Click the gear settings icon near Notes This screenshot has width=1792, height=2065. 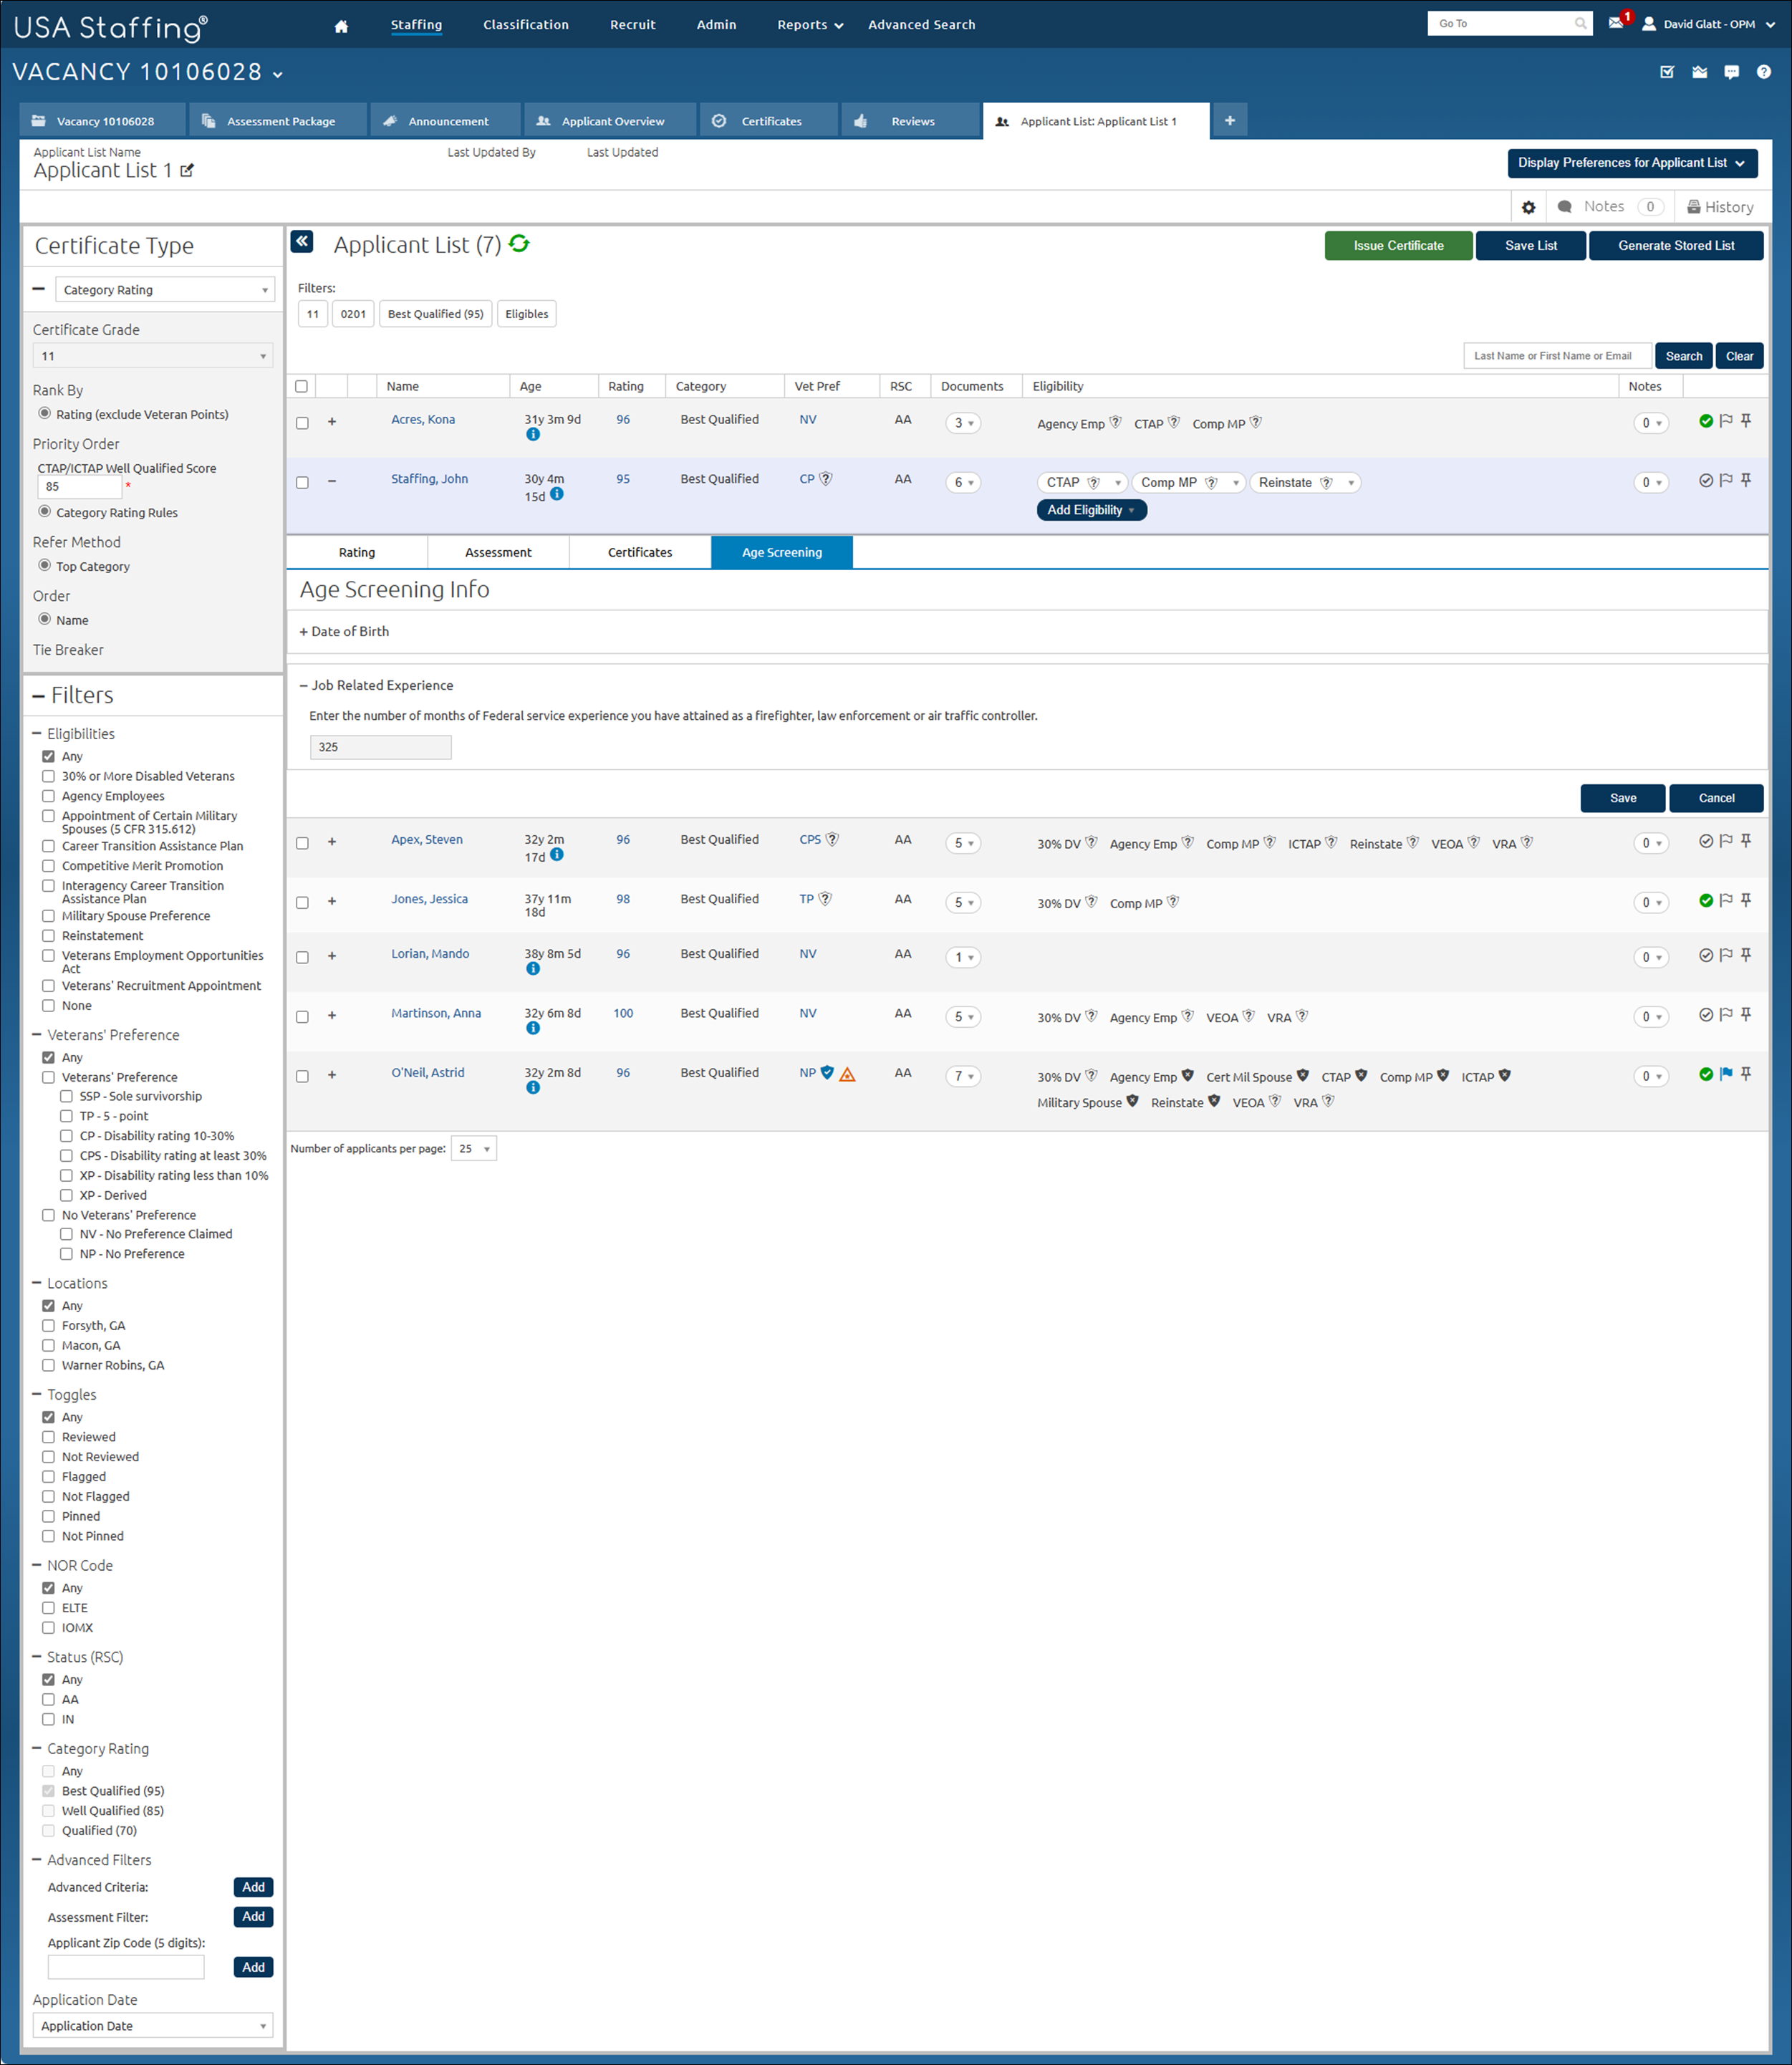click(1528, 207)
